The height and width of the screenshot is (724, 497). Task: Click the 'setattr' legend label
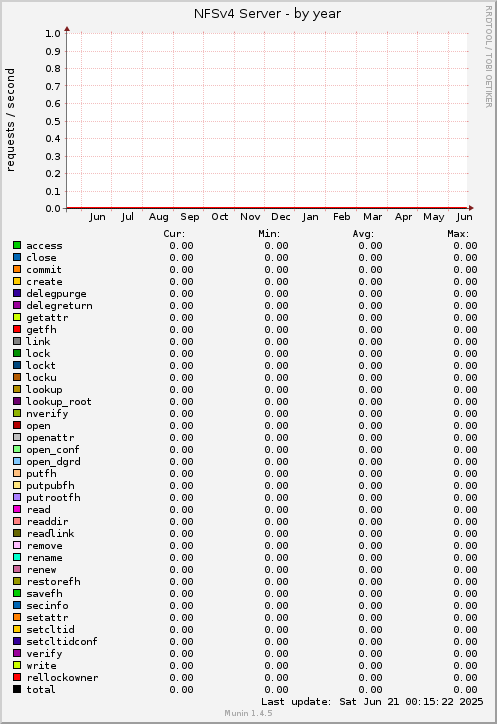47,618
